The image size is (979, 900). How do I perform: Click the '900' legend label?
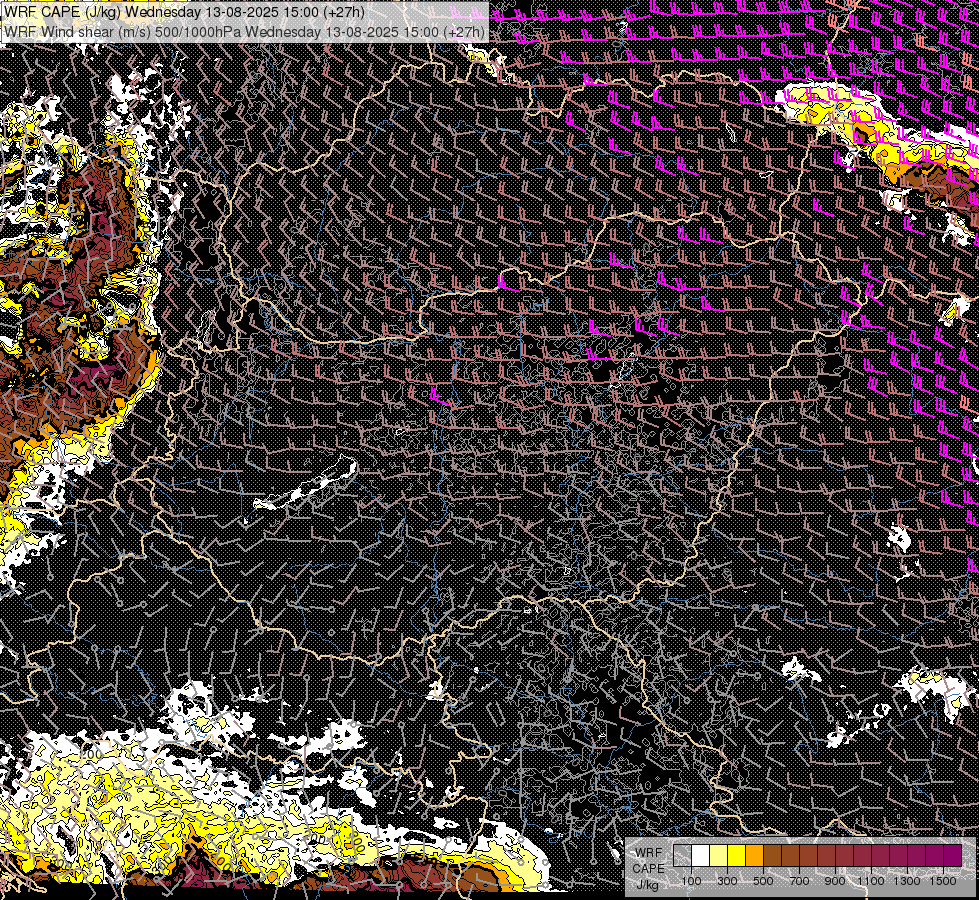coord(835,881)
